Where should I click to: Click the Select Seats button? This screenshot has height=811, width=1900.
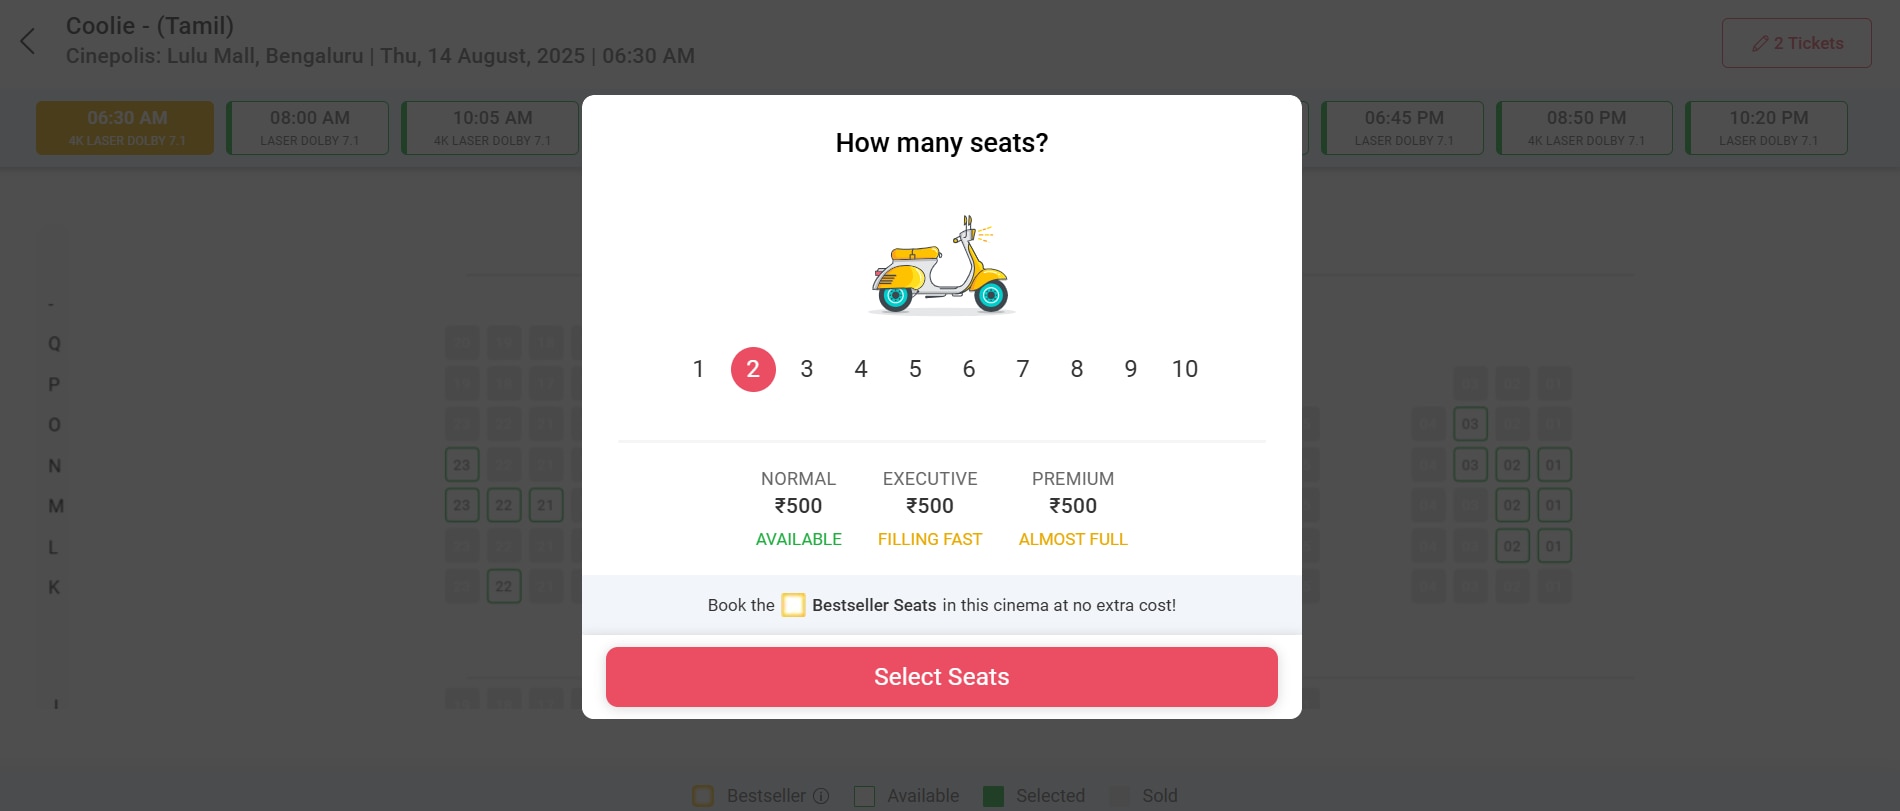pyautogui.click(x=942, y=677)
